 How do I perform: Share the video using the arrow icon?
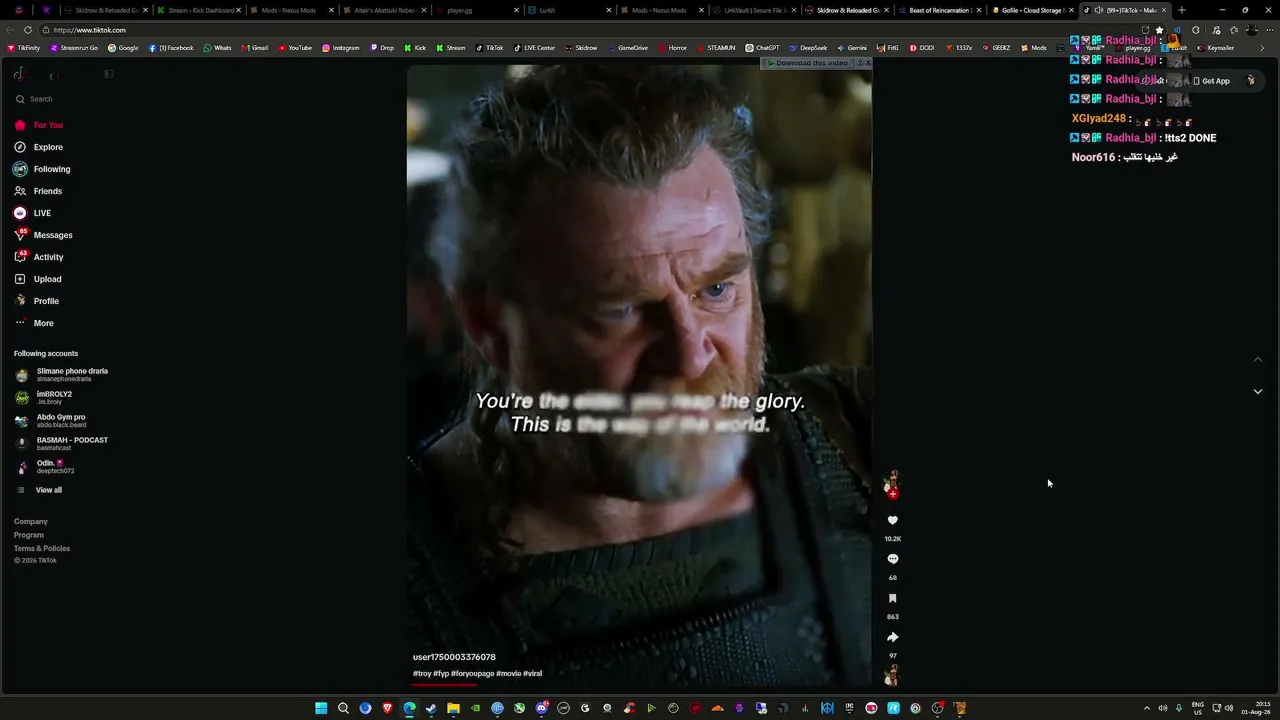pyautogui.click(x=893, y=637)
